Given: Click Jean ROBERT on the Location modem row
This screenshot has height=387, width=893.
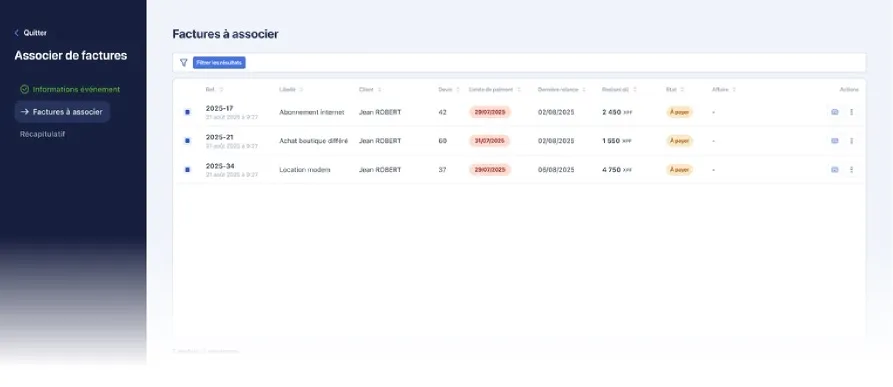Looking at the screenshot, I should (x=380, y=170).
